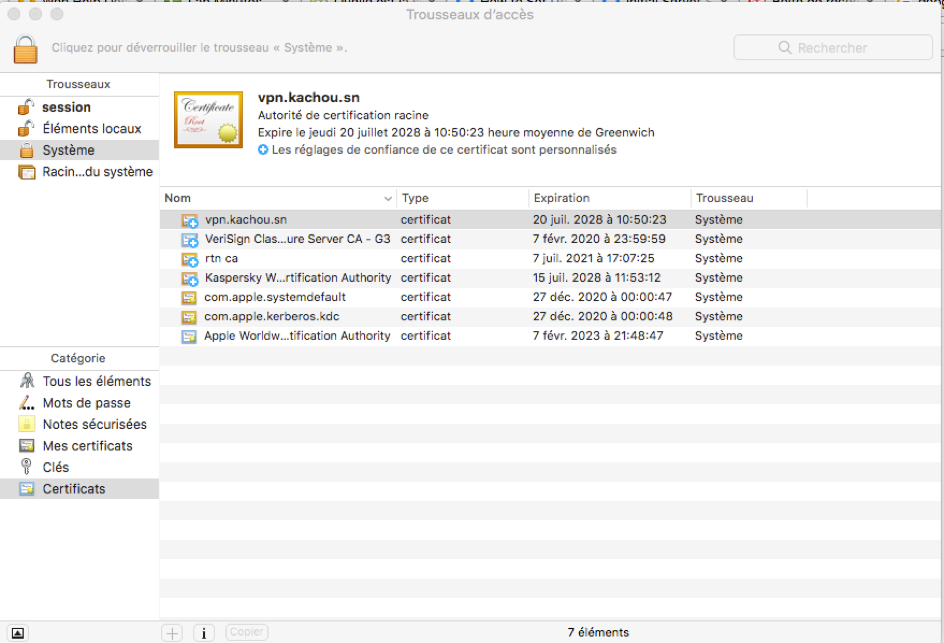The height and width of the screenshot is (643, 944).
Task: Click the "Expire le jeudi 20 juillet 2028" line
Action: [456, 132]
